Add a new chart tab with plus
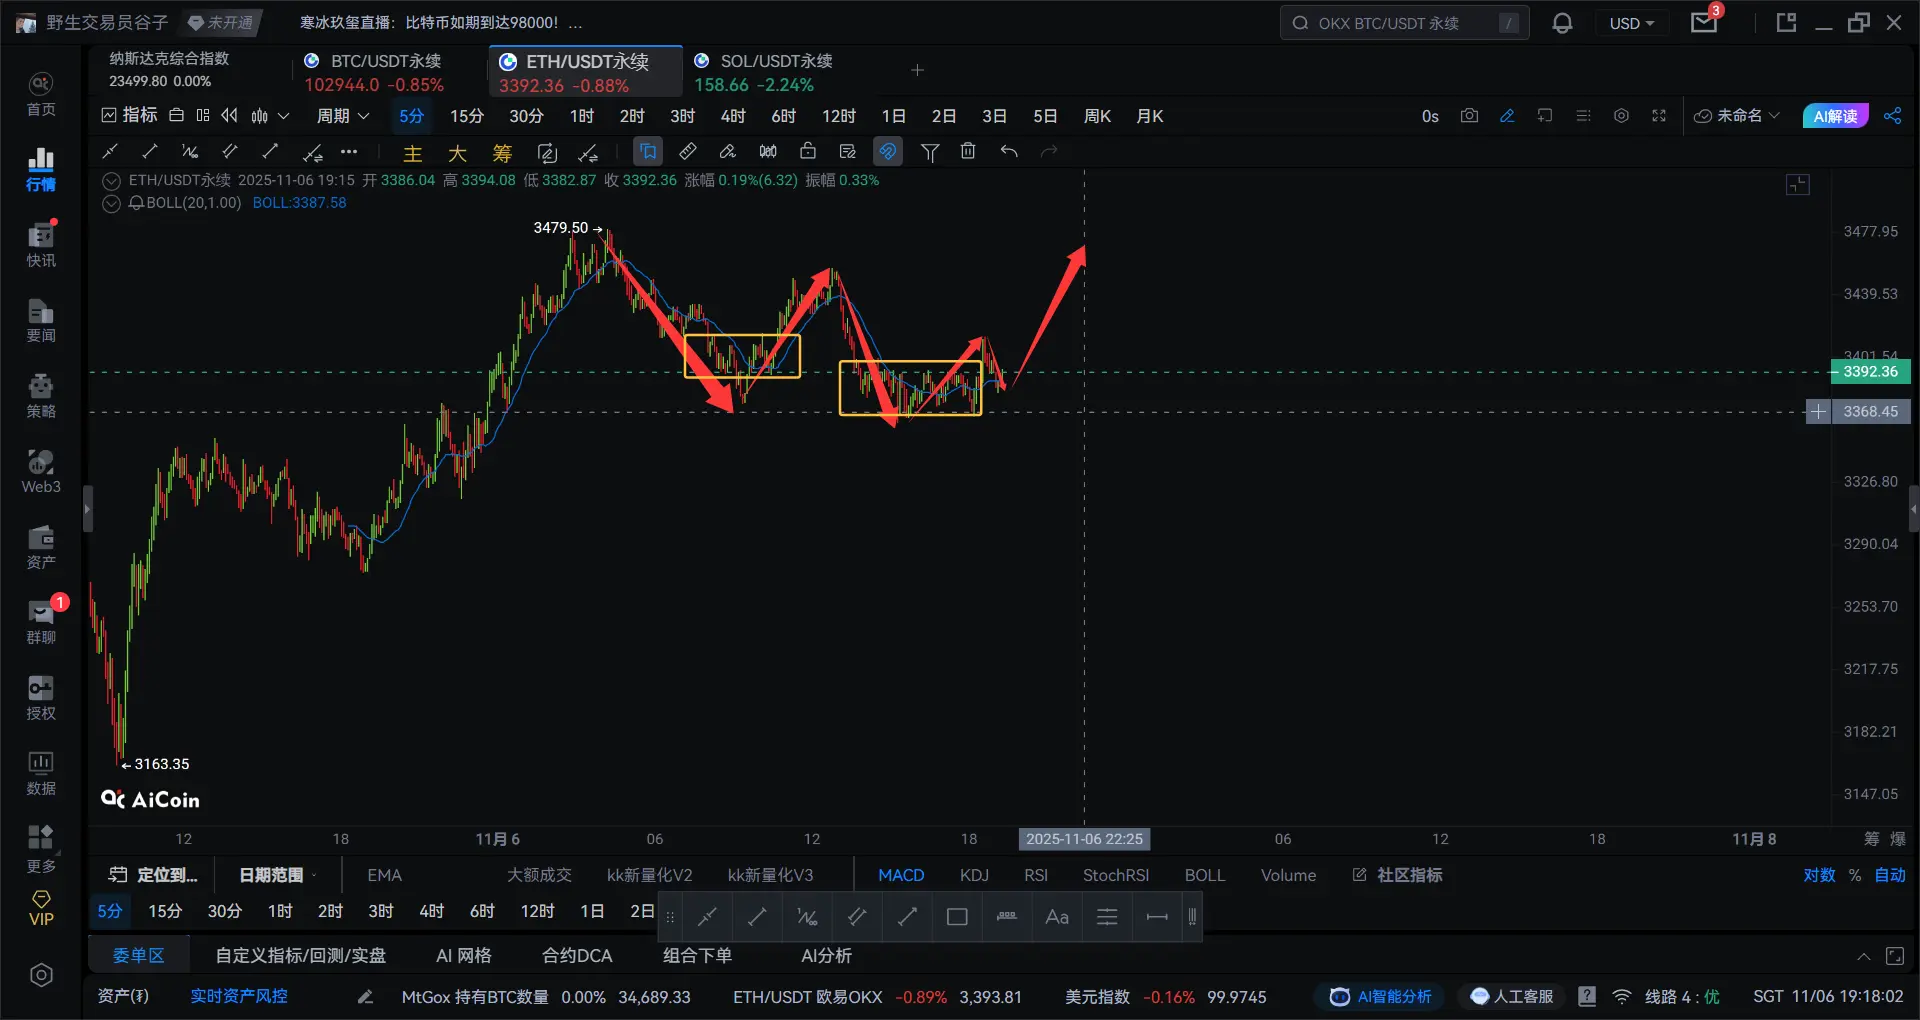Screen dimensions: 1920x1020 pyautogui.click(x=917, y=70)
